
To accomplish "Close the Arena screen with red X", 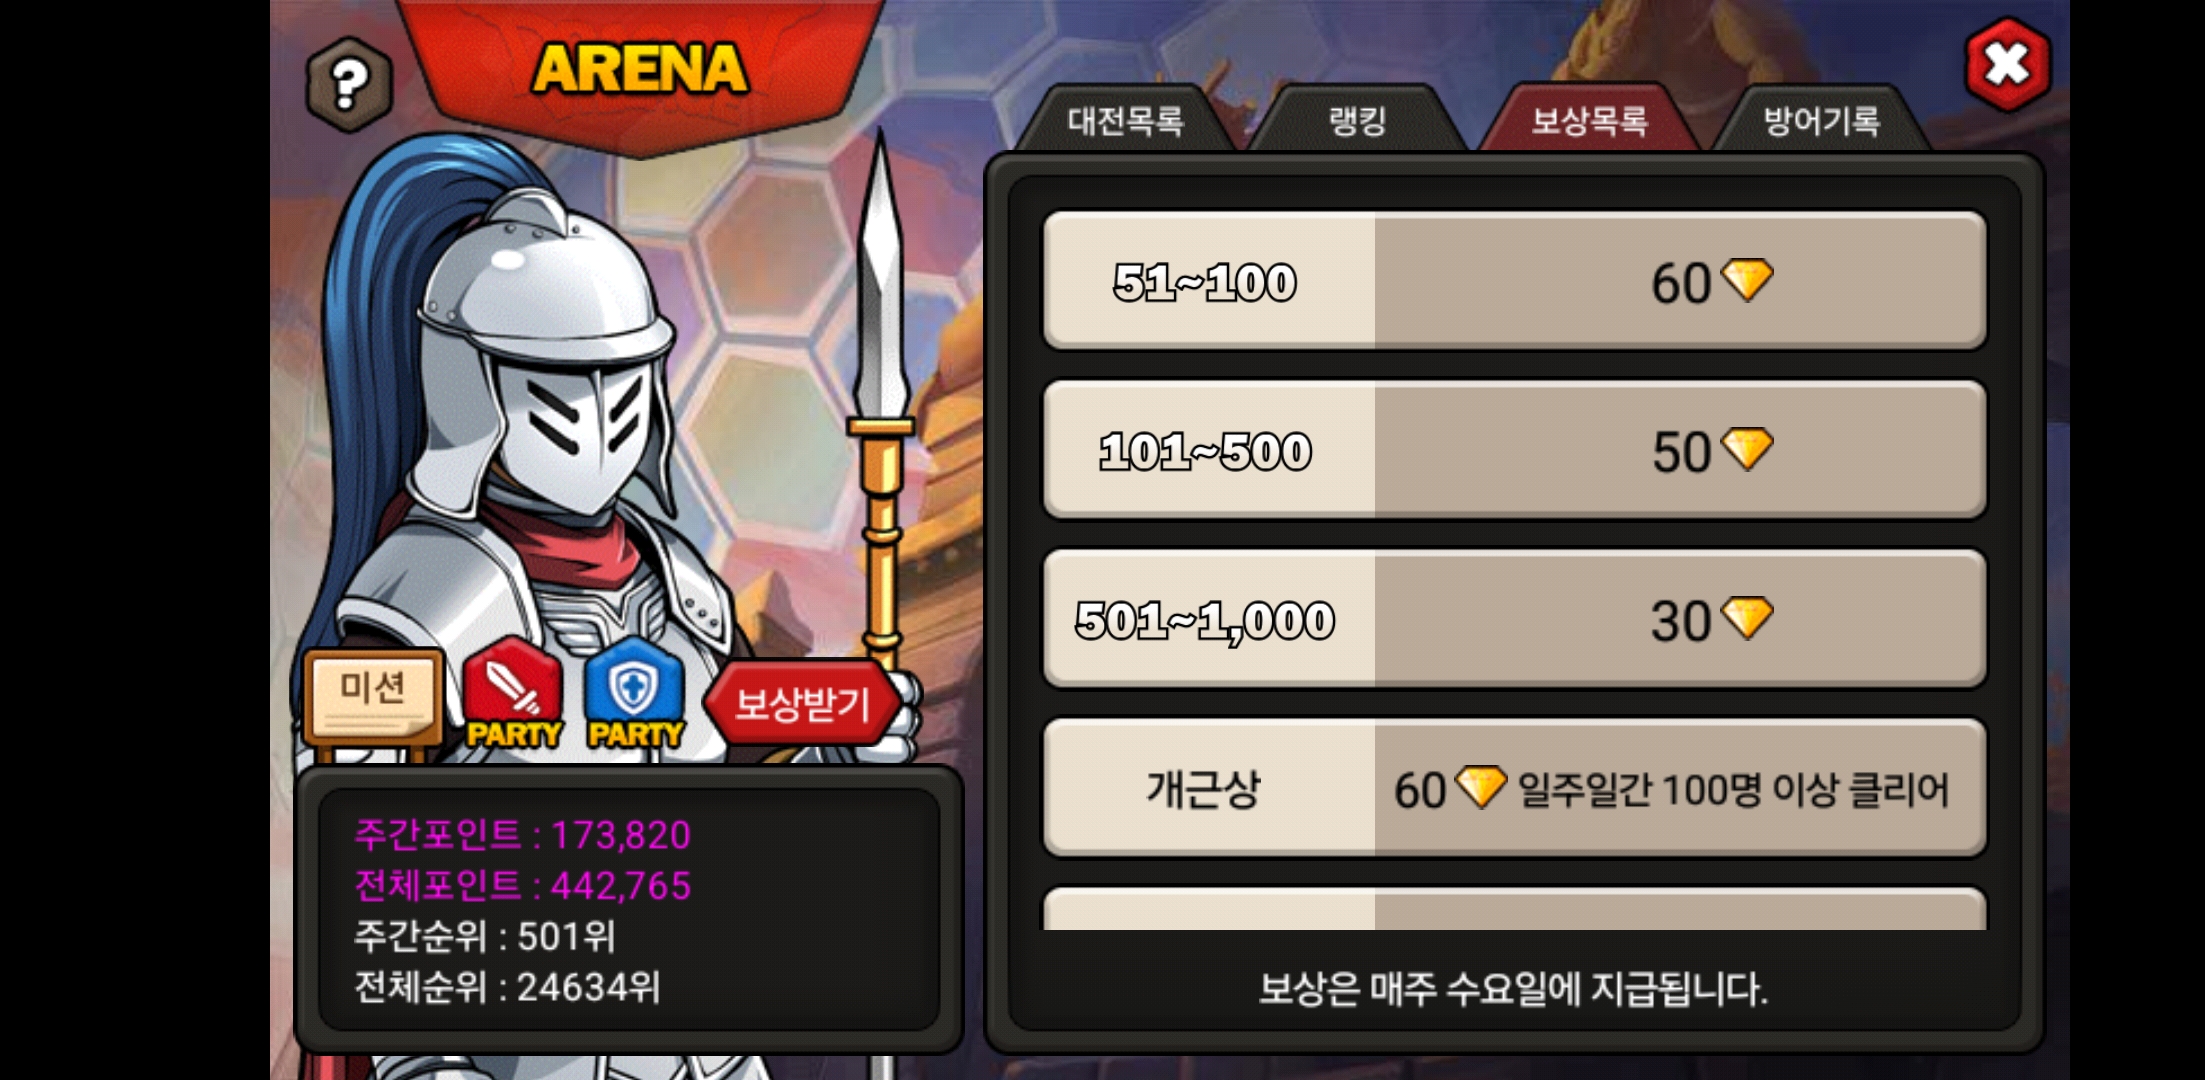I will (2007, 65).
